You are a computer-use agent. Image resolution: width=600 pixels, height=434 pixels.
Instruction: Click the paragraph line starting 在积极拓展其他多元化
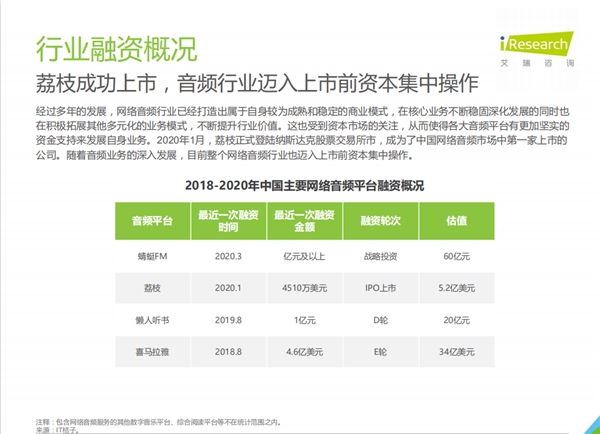[303, 126]
